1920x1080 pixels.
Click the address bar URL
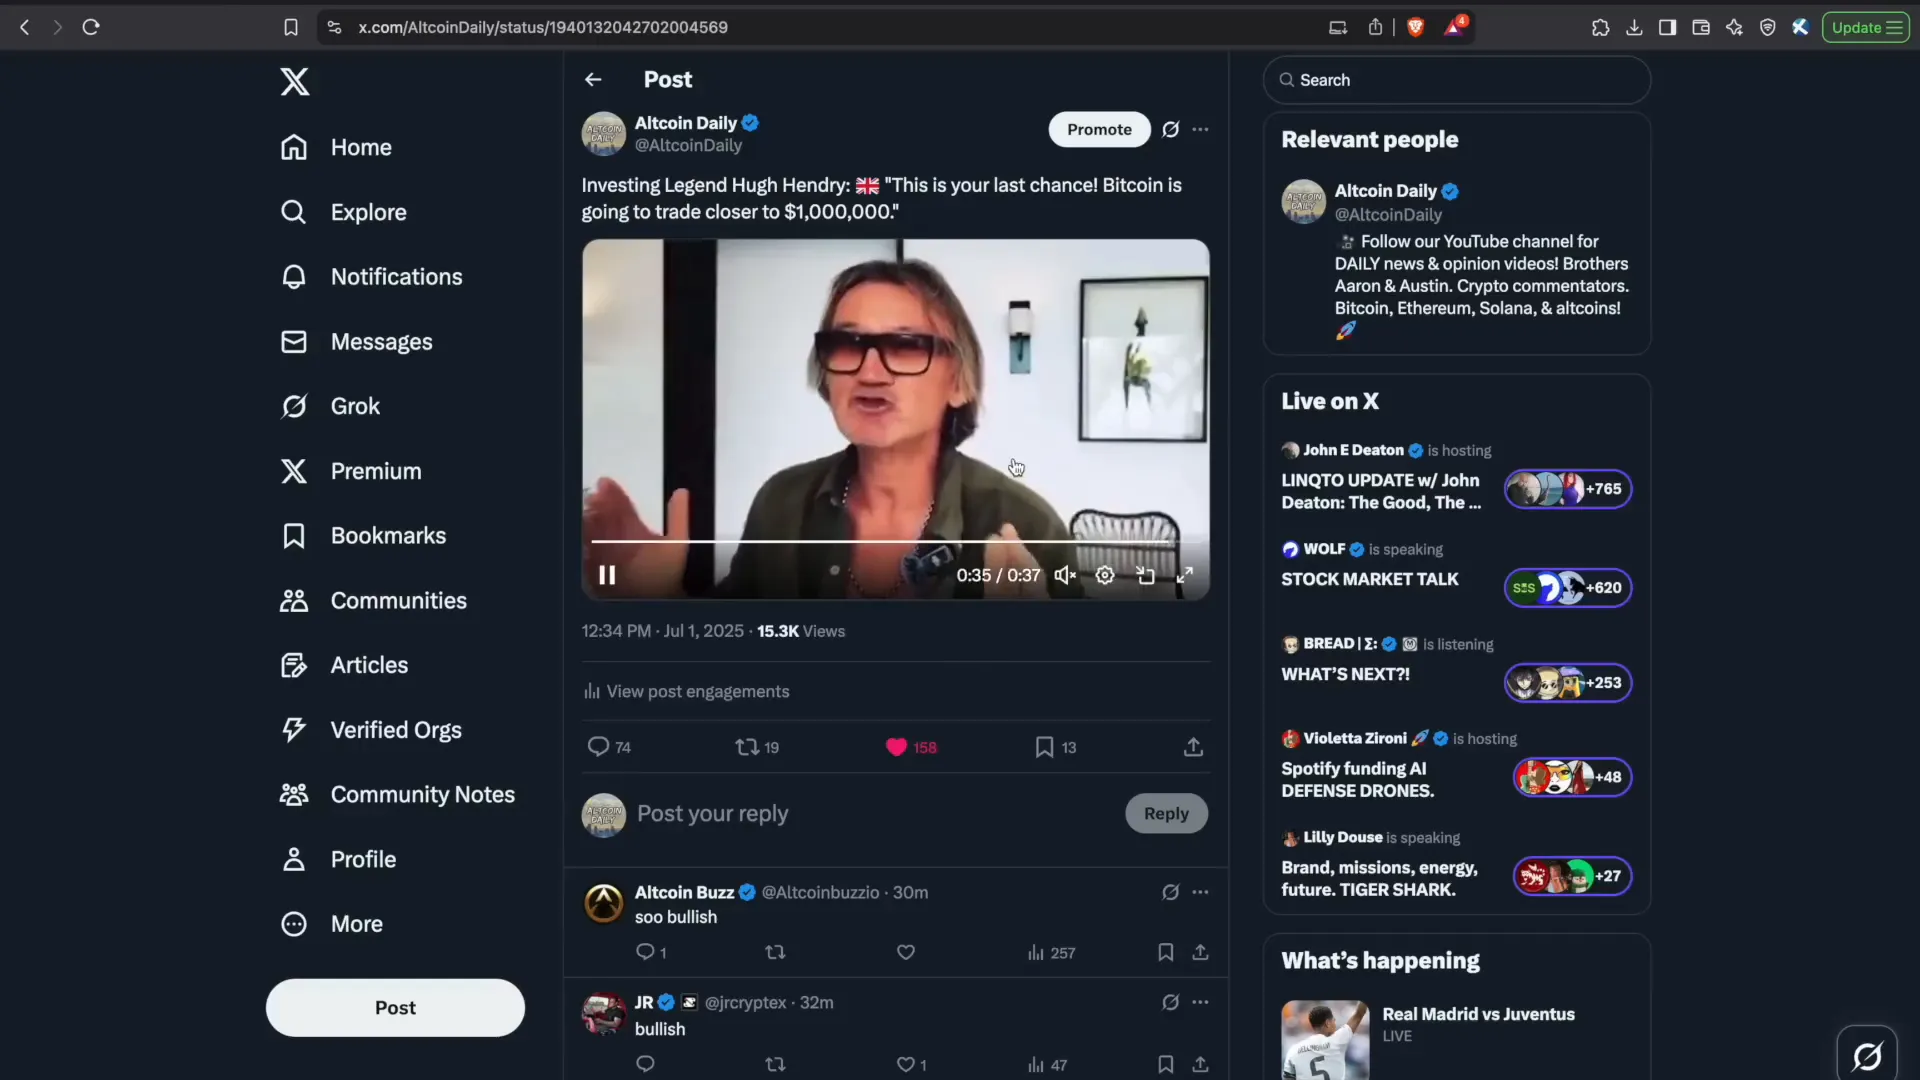pyautogui.click(x=543, y=27)
